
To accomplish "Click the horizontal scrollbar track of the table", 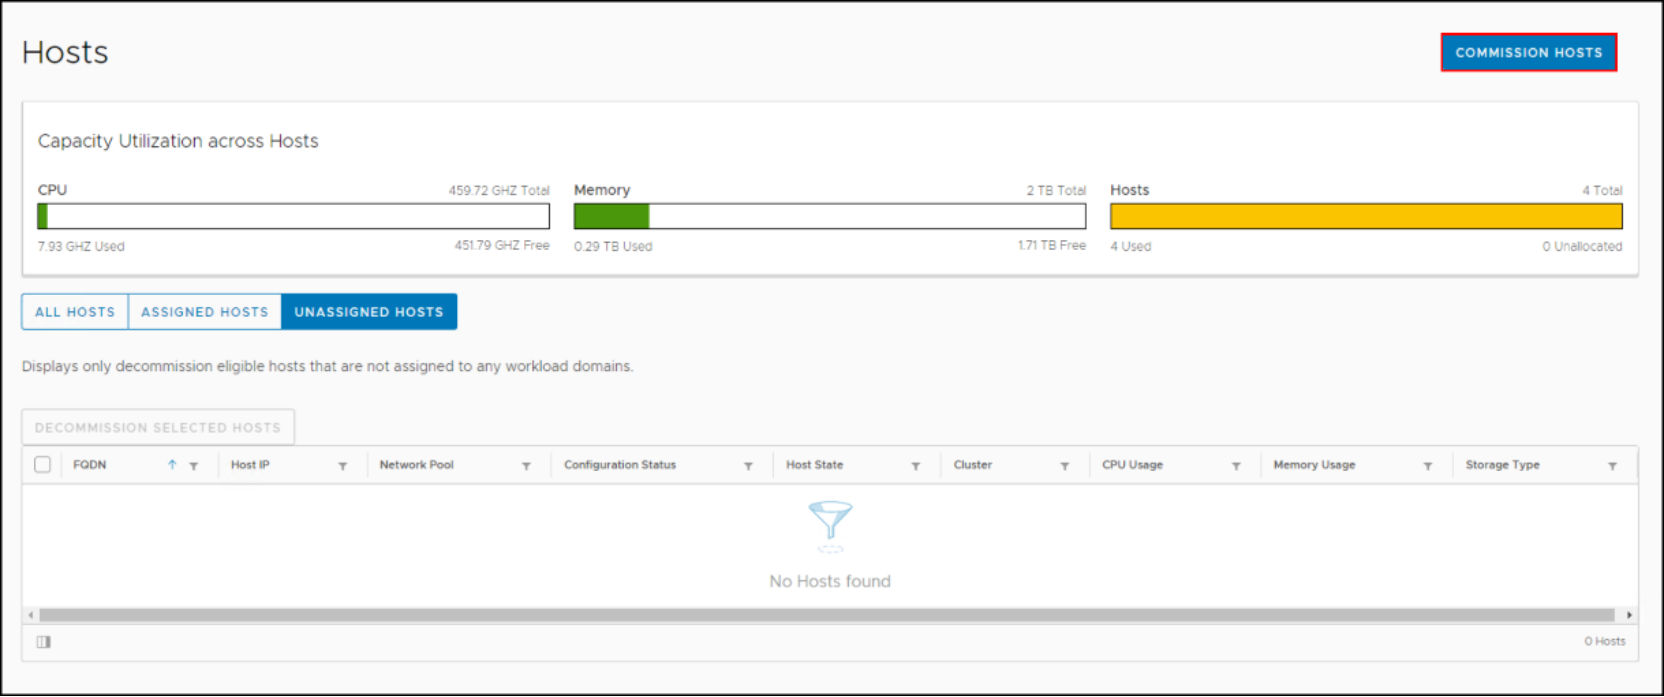I will click(827, 615).
